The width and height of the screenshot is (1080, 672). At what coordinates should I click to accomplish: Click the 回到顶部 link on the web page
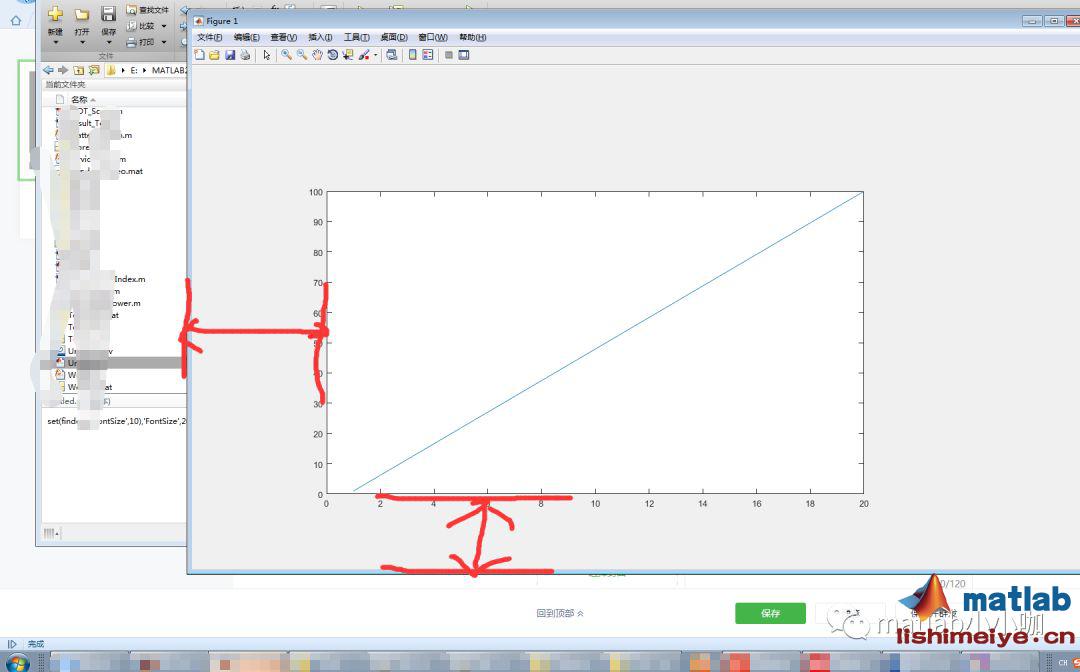560,613
